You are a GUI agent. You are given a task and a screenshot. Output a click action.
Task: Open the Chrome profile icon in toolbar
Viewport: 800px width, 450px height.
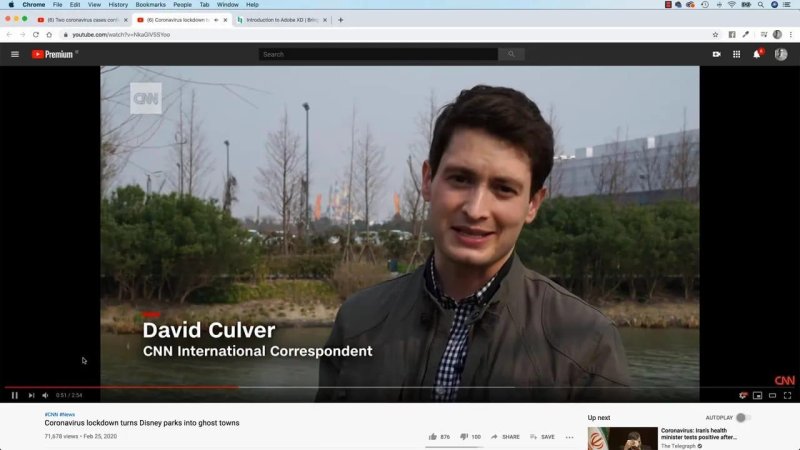click(x=777, y=35)
